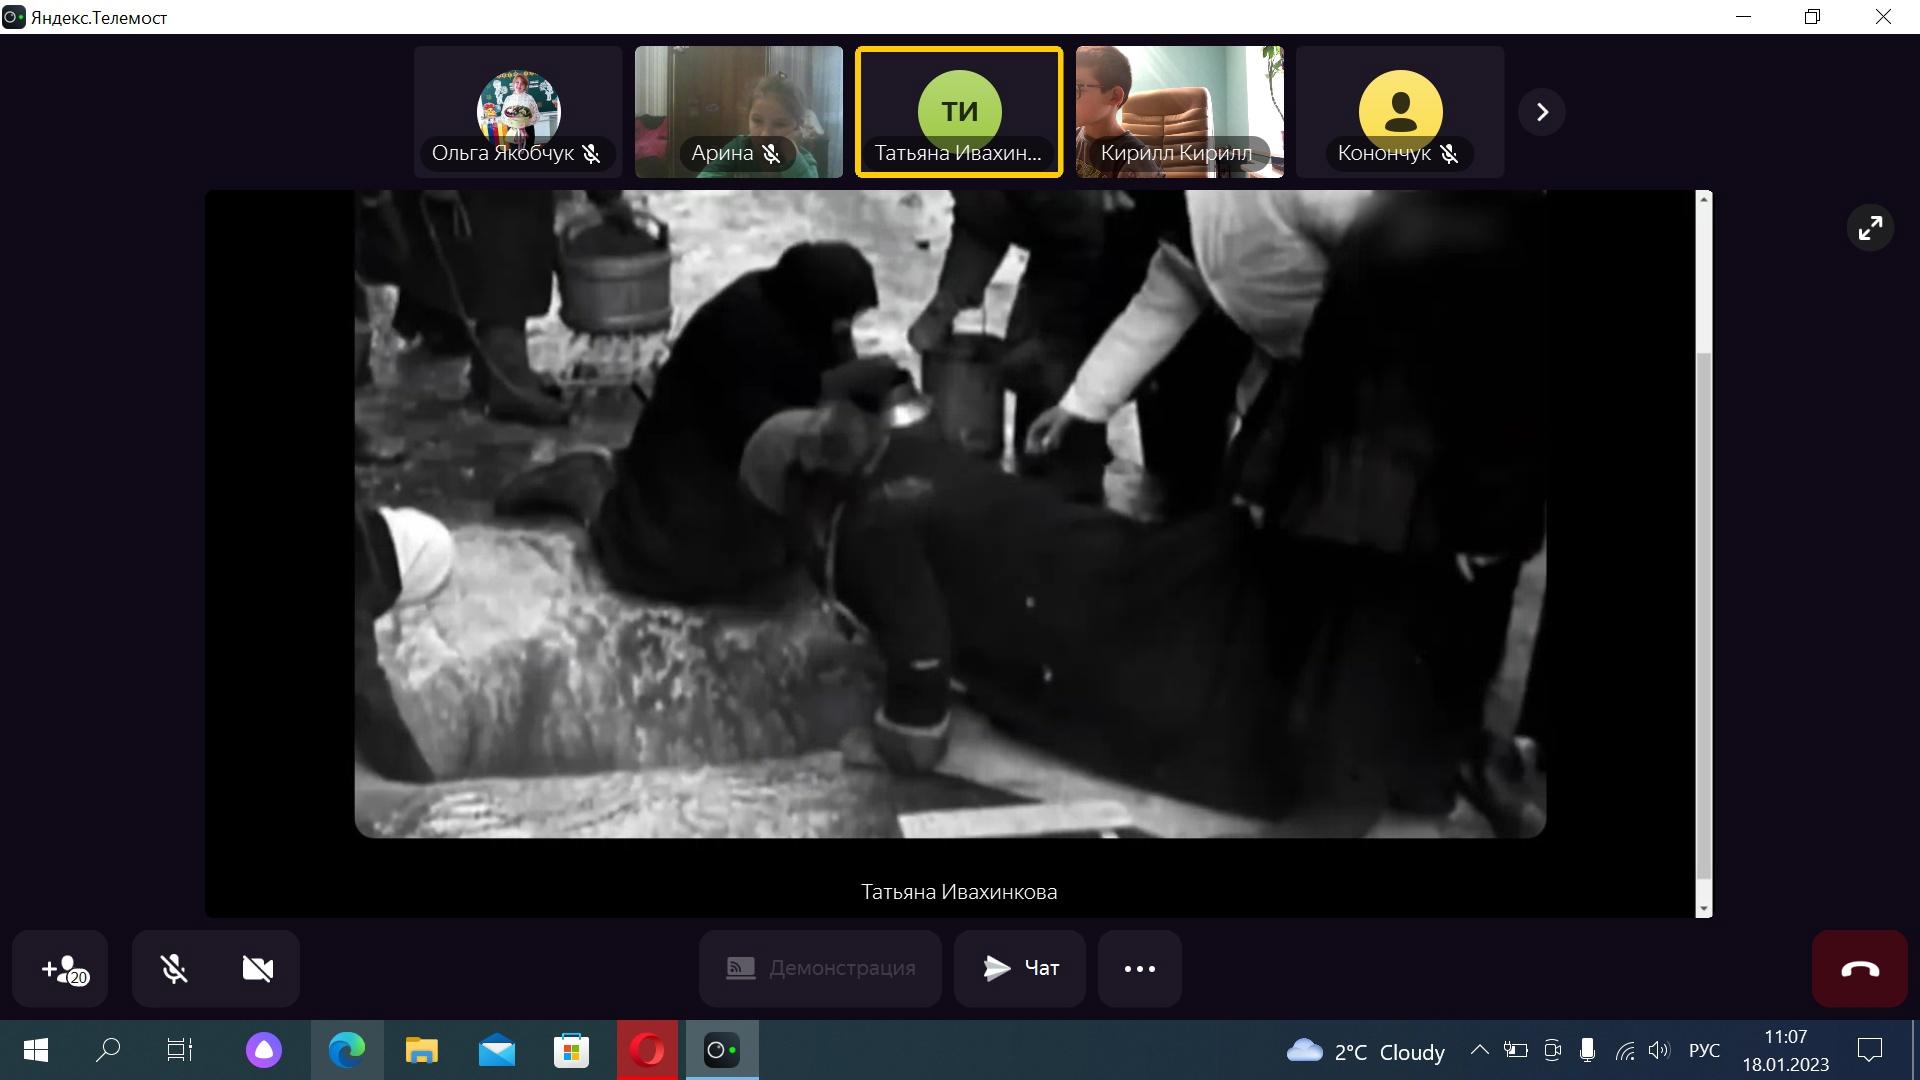Image resolution: width=1920 pixels, height=1080 pixels.
Task: Open Opera browser from the taskbar
Action: 647,1050
